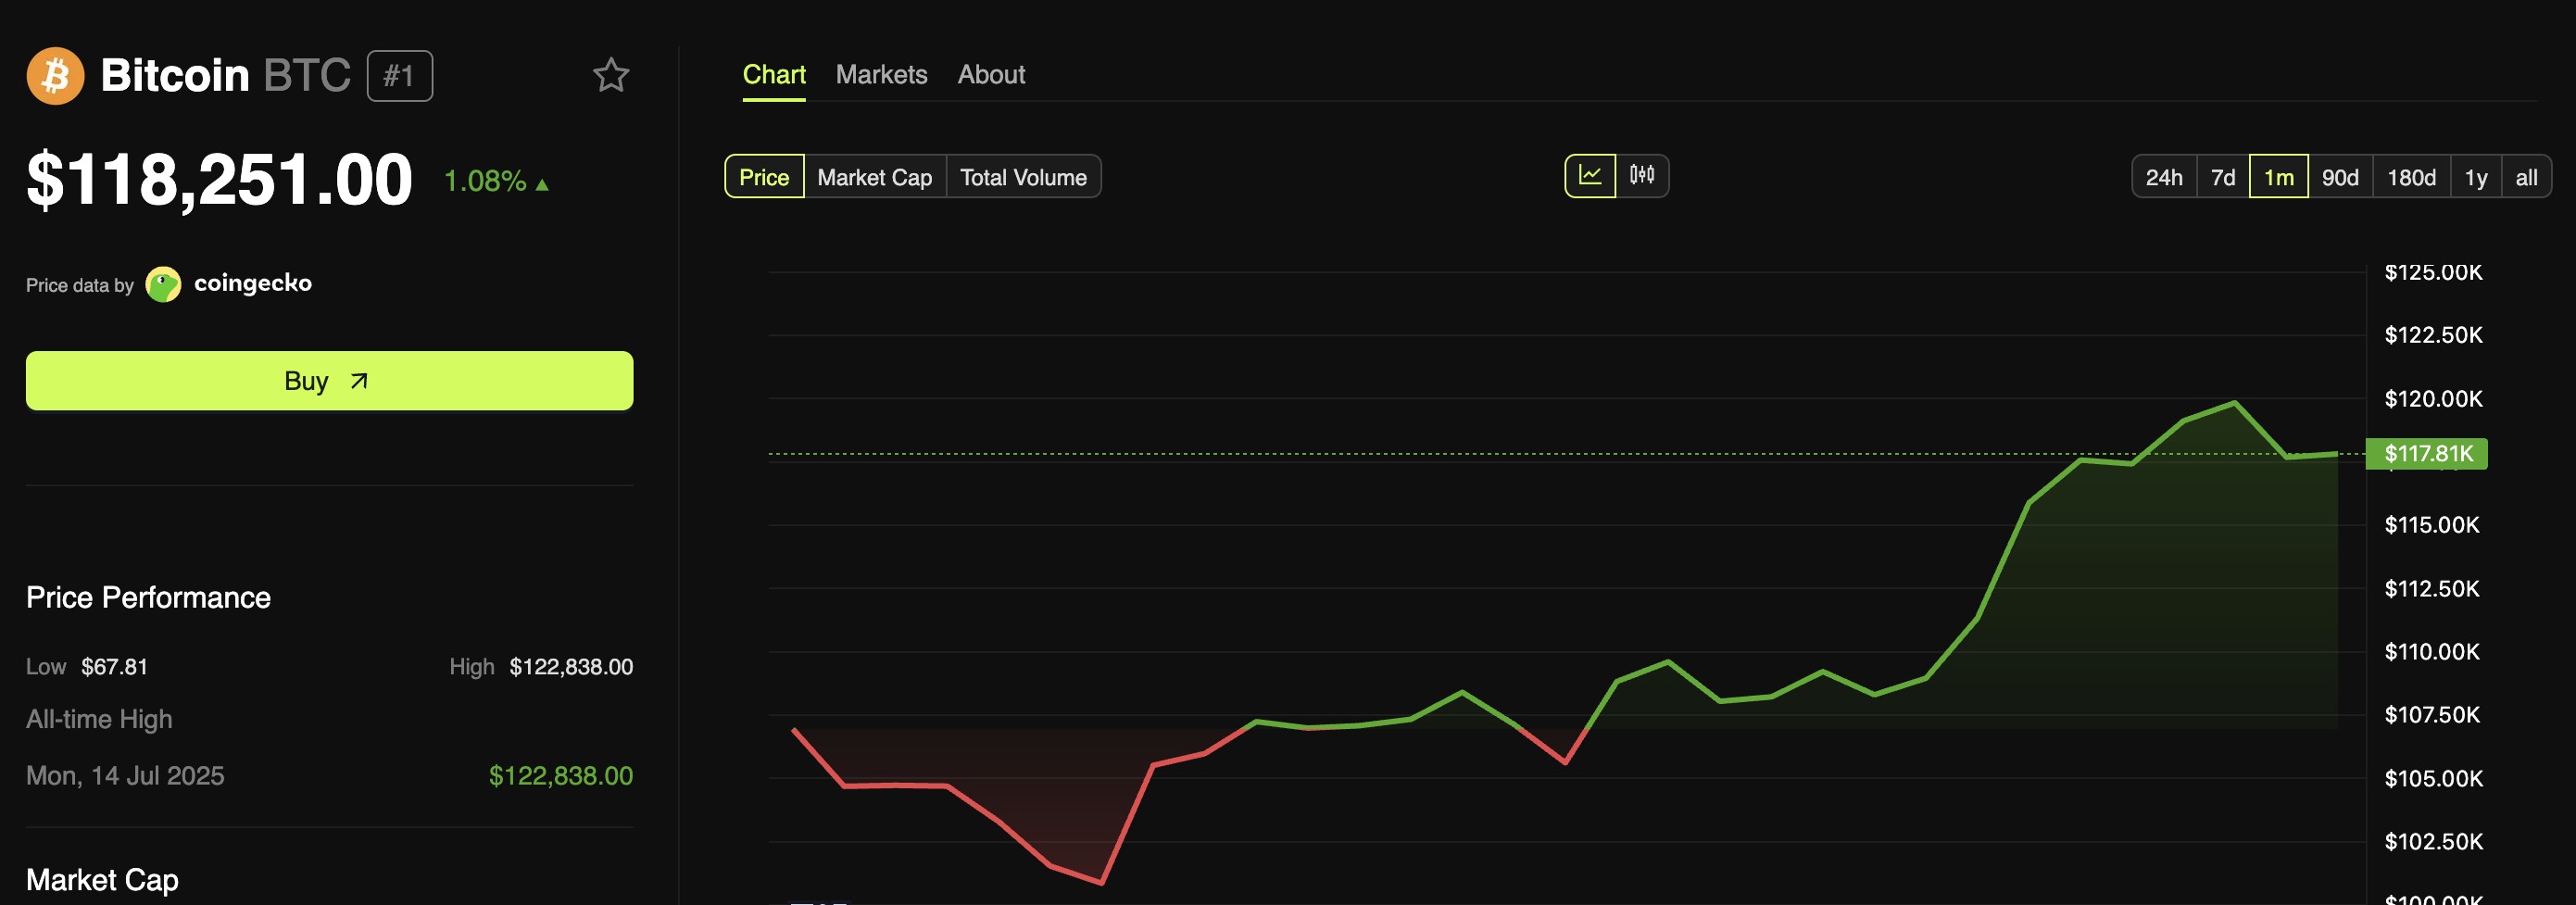Click the #1 rank badge
This screenshot has width=2576, height=905.
(x=399, y=76)
